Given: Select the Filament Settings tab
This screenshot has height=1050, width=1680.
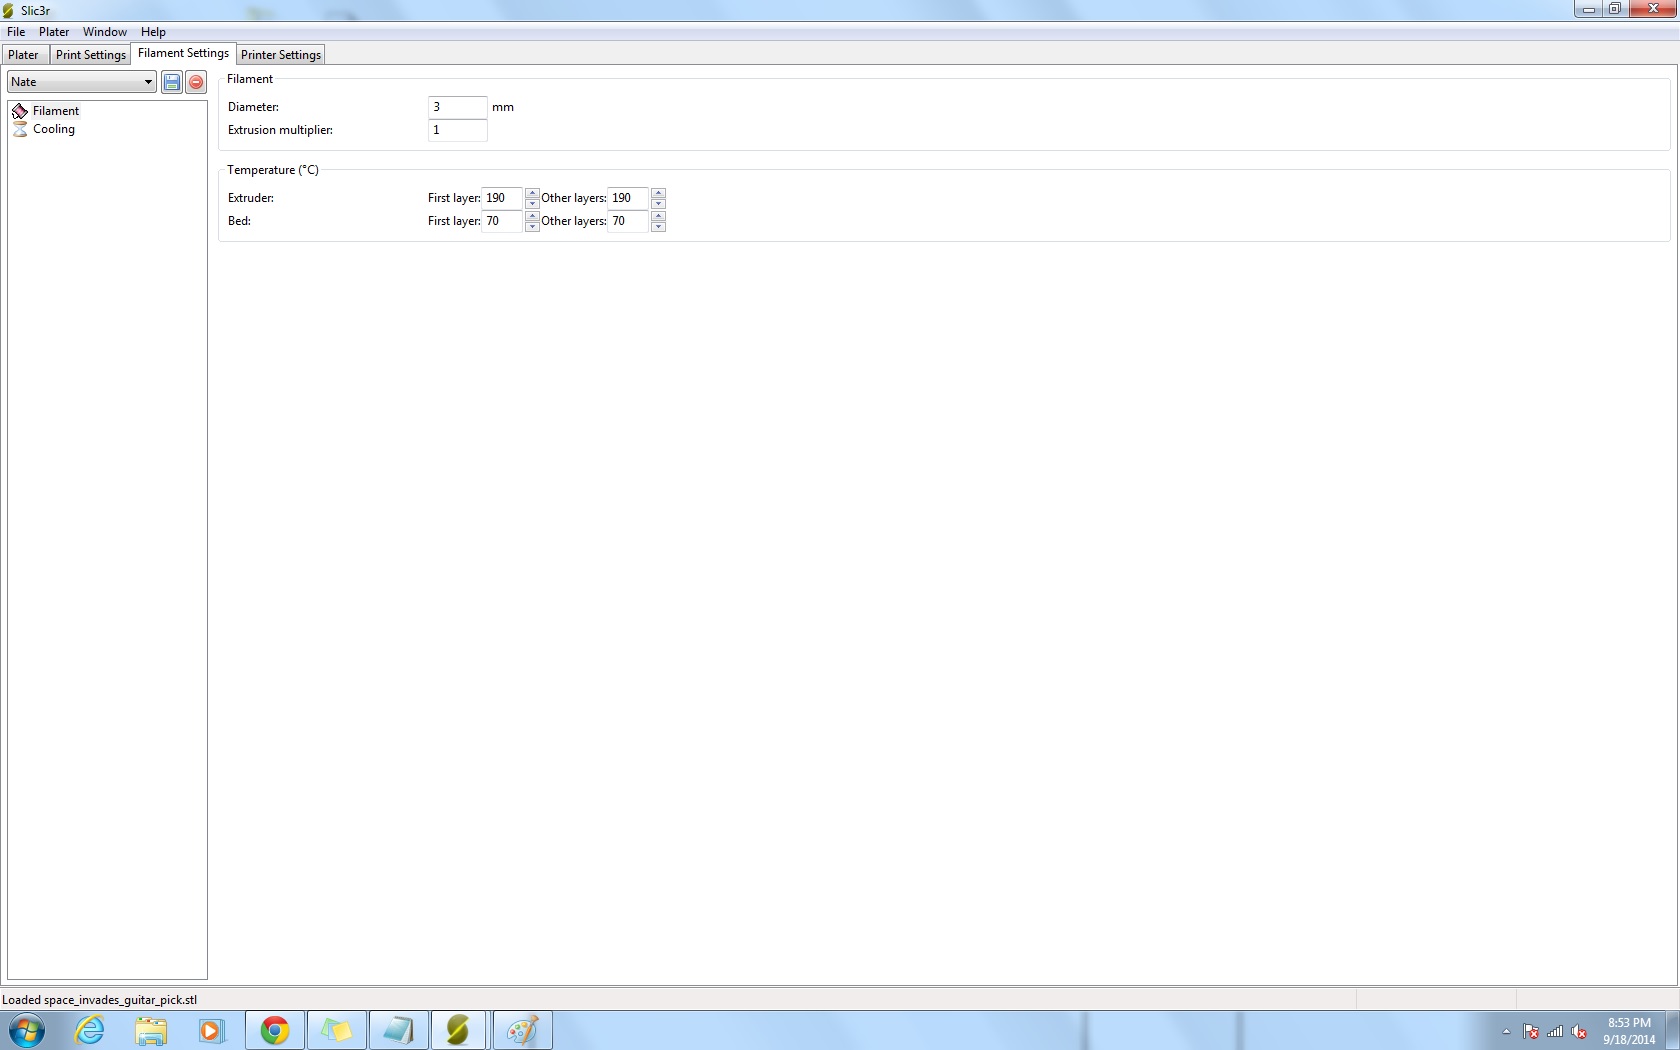Looking at the screenshot, I should coord(183,53).
